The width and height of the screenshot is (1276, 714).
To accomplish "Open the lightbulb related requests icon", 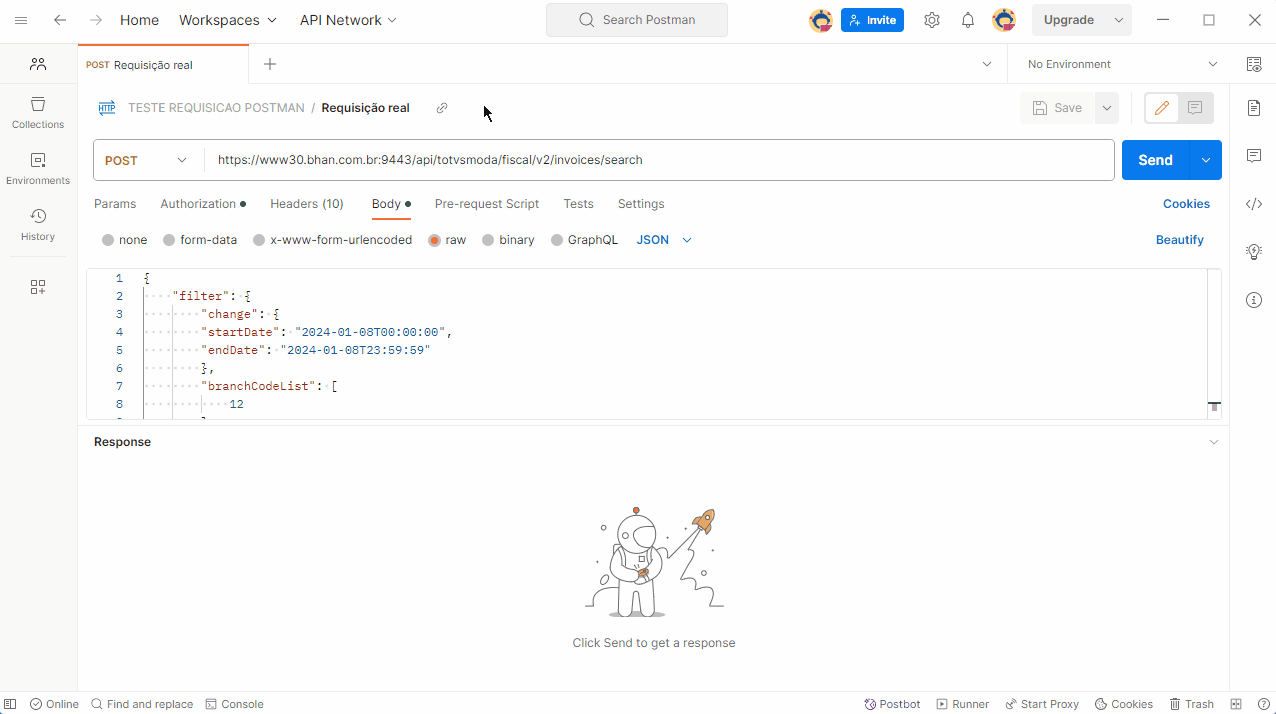I will pyautogui.click(x=1254, y=252).
